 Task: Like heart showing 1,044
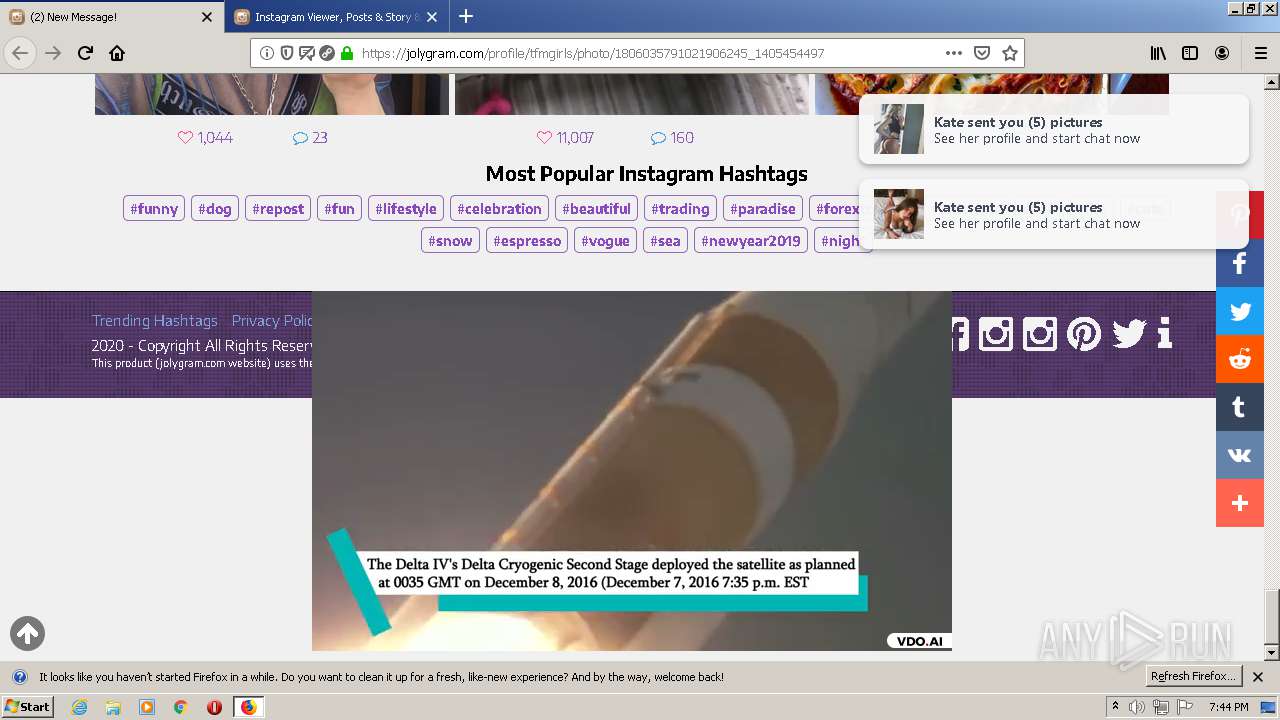coord(185,138)
